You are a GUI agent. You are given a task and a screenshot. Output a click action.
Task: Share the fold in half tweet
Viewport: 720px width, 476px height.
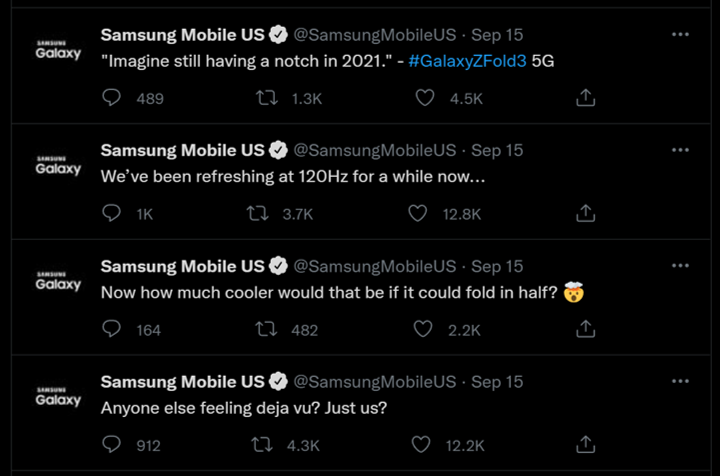(586, 329)
